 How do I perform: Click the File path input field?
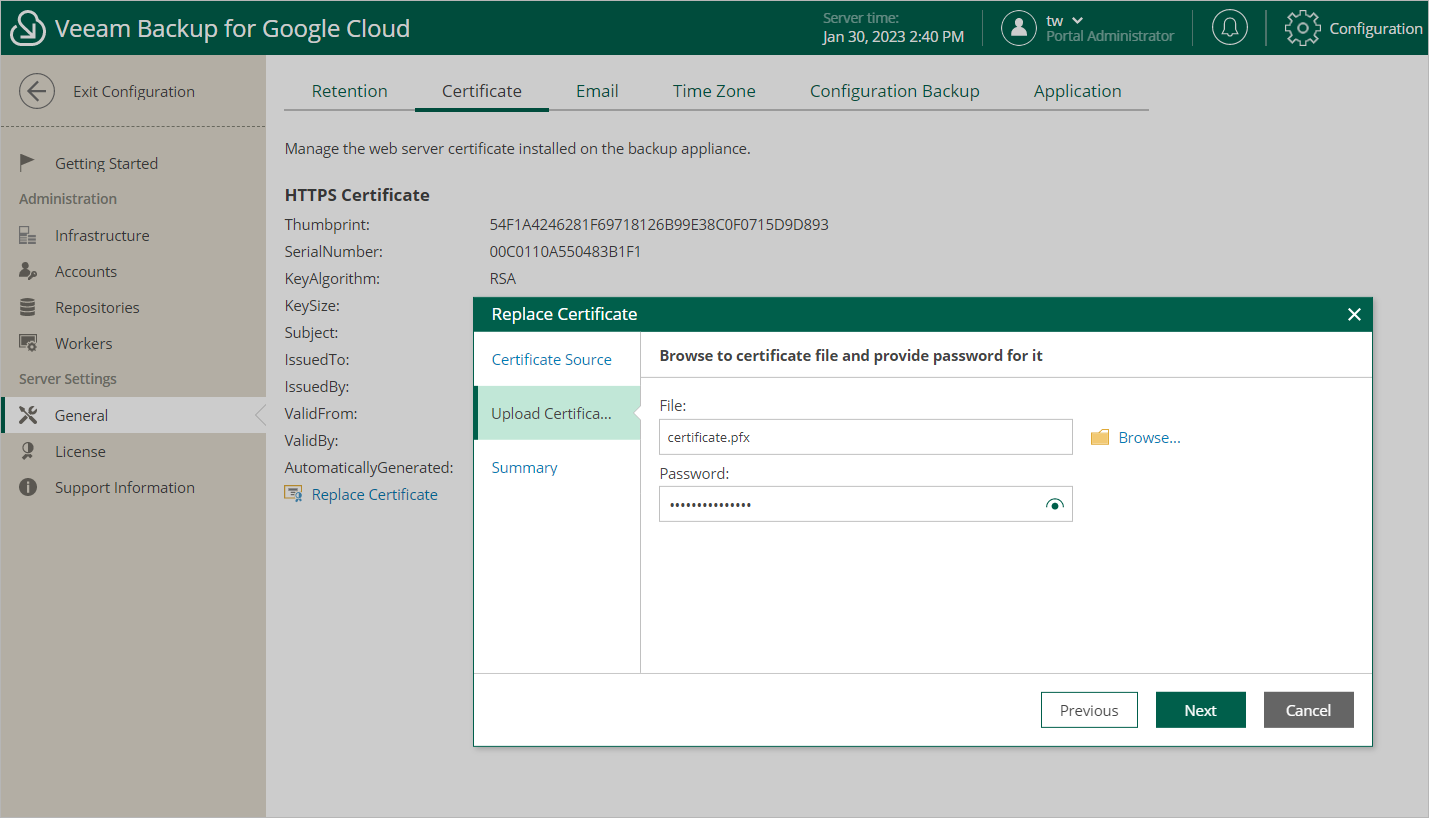point(865,437)
